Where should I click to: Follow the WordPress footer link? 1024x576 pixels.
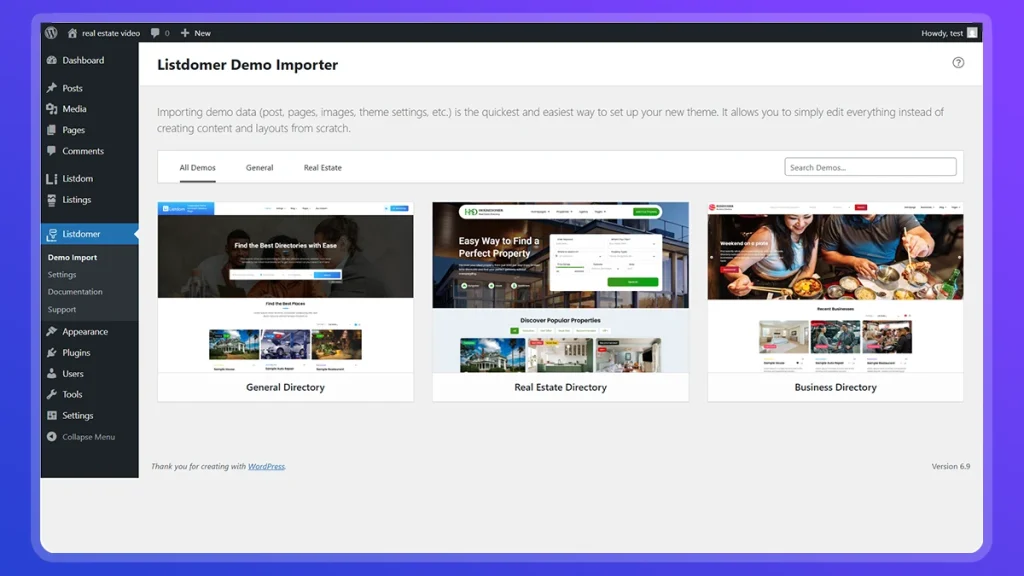point(265,466)
